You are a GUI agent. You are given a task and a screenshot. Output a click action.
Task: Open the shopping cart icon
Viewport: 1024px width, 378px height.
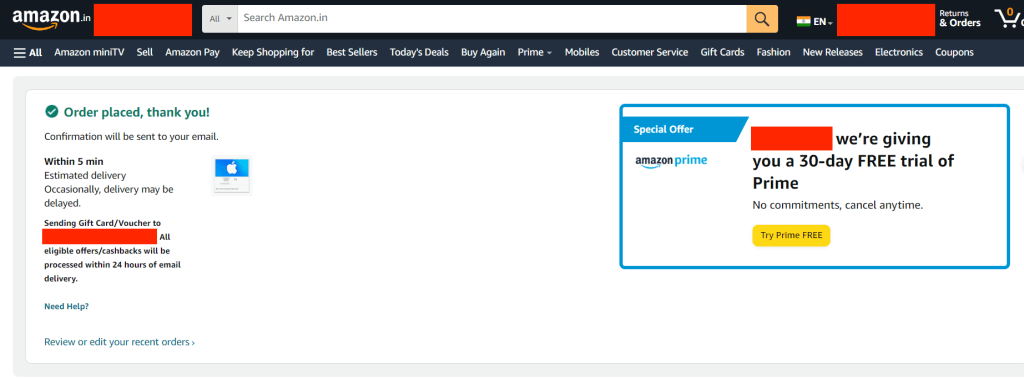[1009, 19]
